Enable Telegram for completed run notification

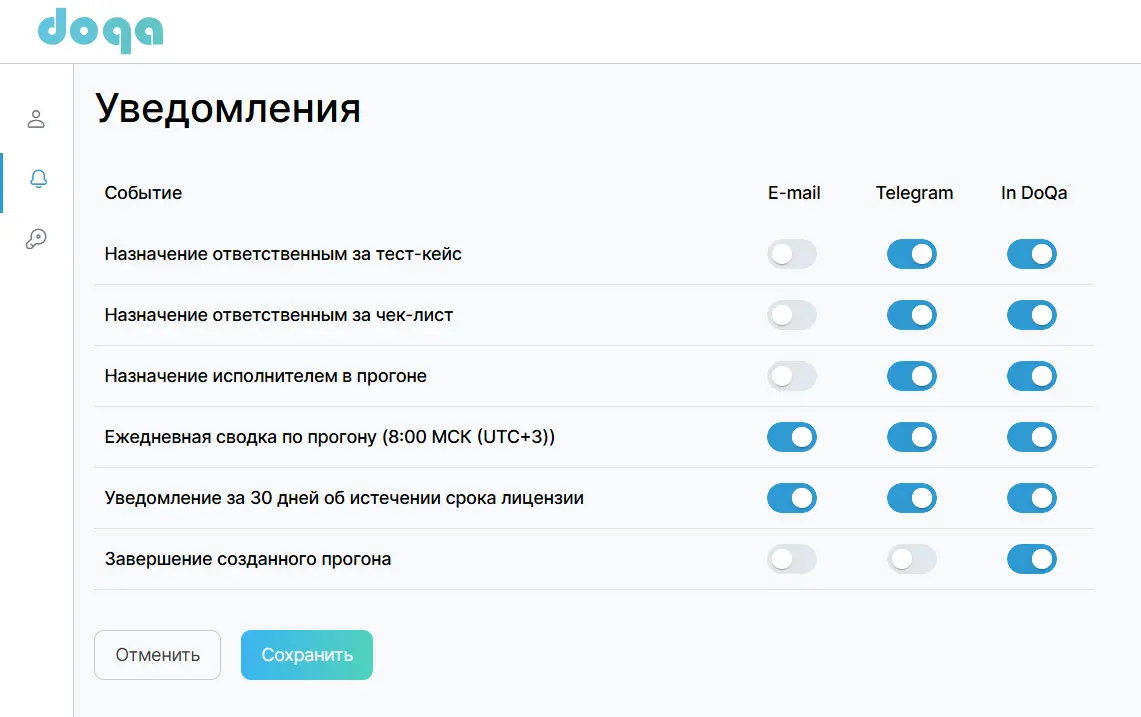pos(912,559)
